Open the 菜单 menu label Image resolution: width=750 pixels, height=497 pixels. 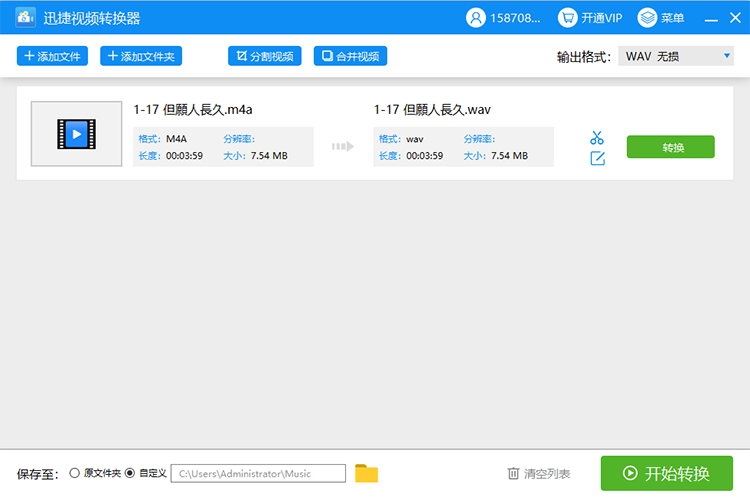673,18
